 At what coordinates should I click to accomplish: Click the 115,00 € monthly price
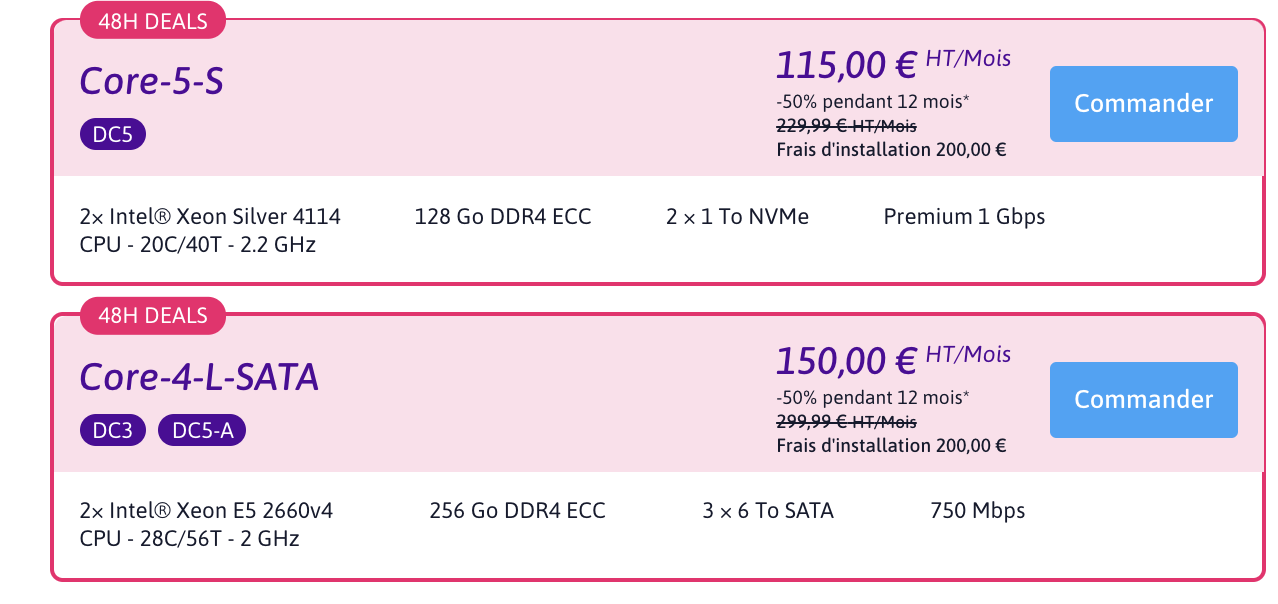tap(846, 65)
